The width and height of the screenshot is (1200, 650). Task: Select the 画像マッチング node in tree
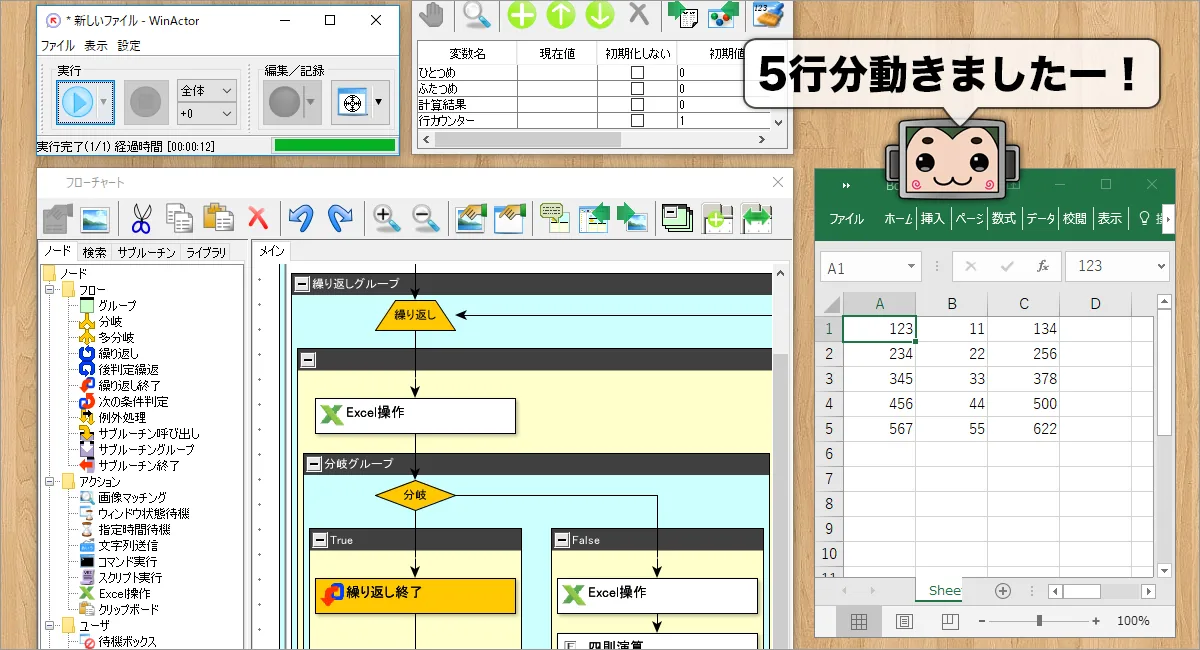(x=132, y=498)
